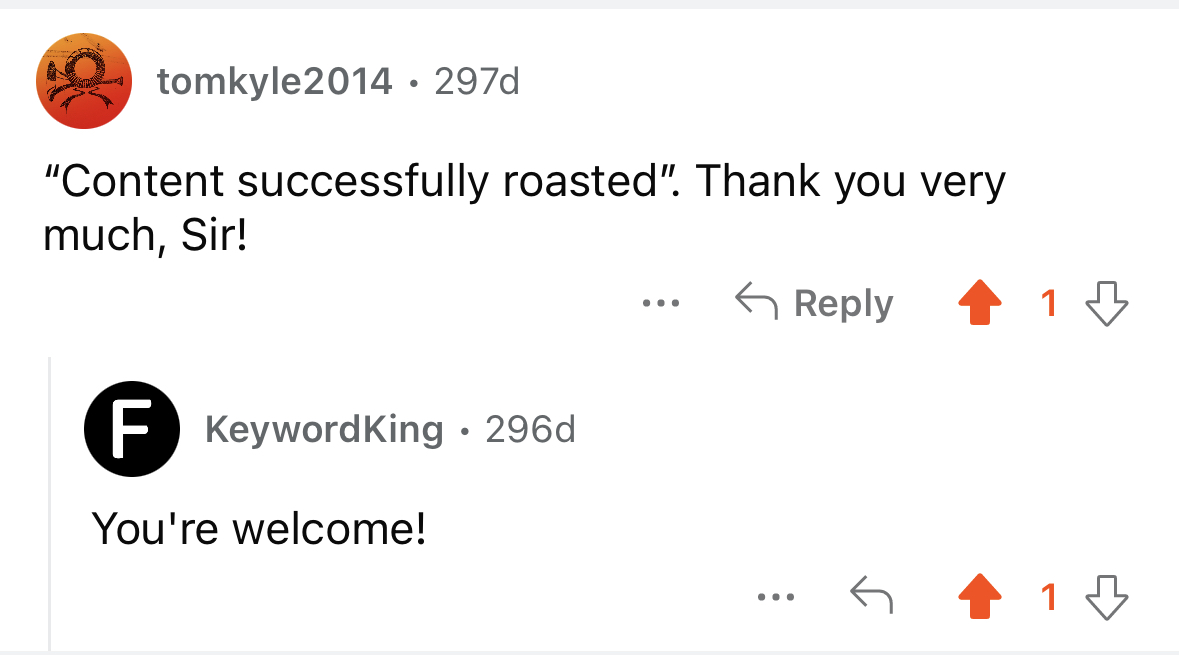The image size is (1179, 655).
Task: Downvote tomkyle2014's comment
Action: pos(1107,303)
